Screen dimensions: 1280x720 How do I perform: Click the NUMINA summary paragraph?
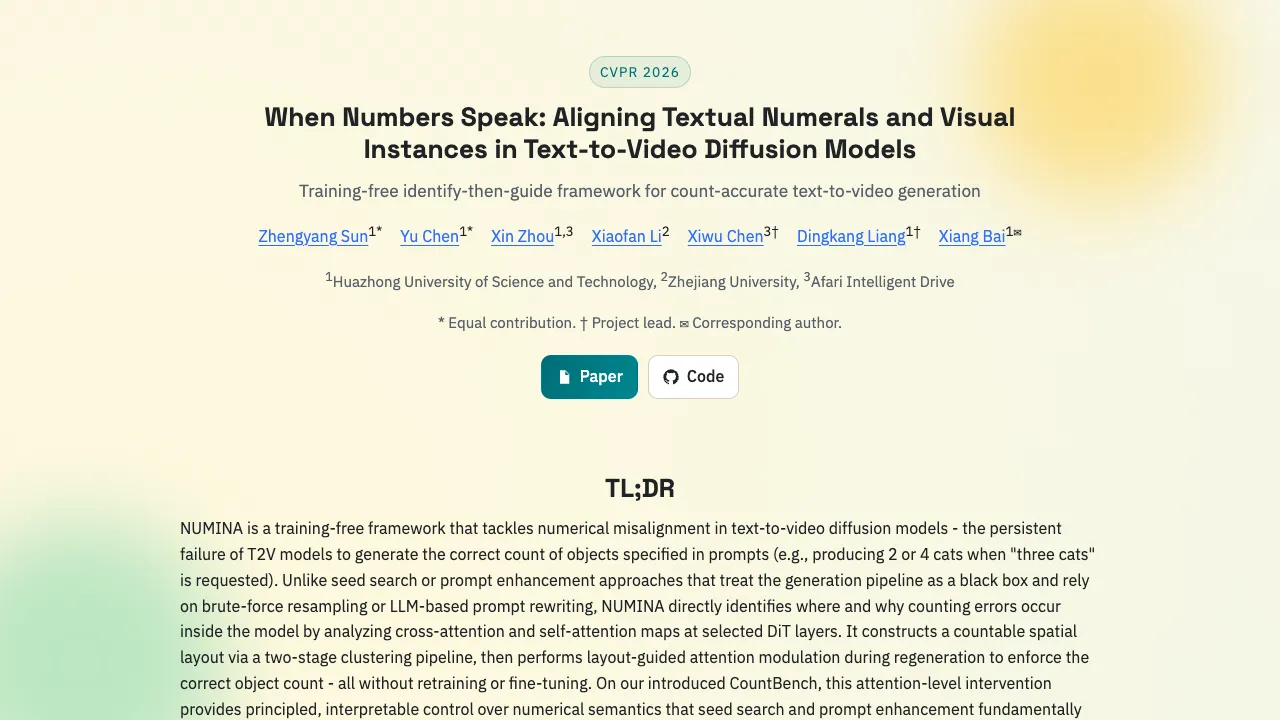coord(640,619)
